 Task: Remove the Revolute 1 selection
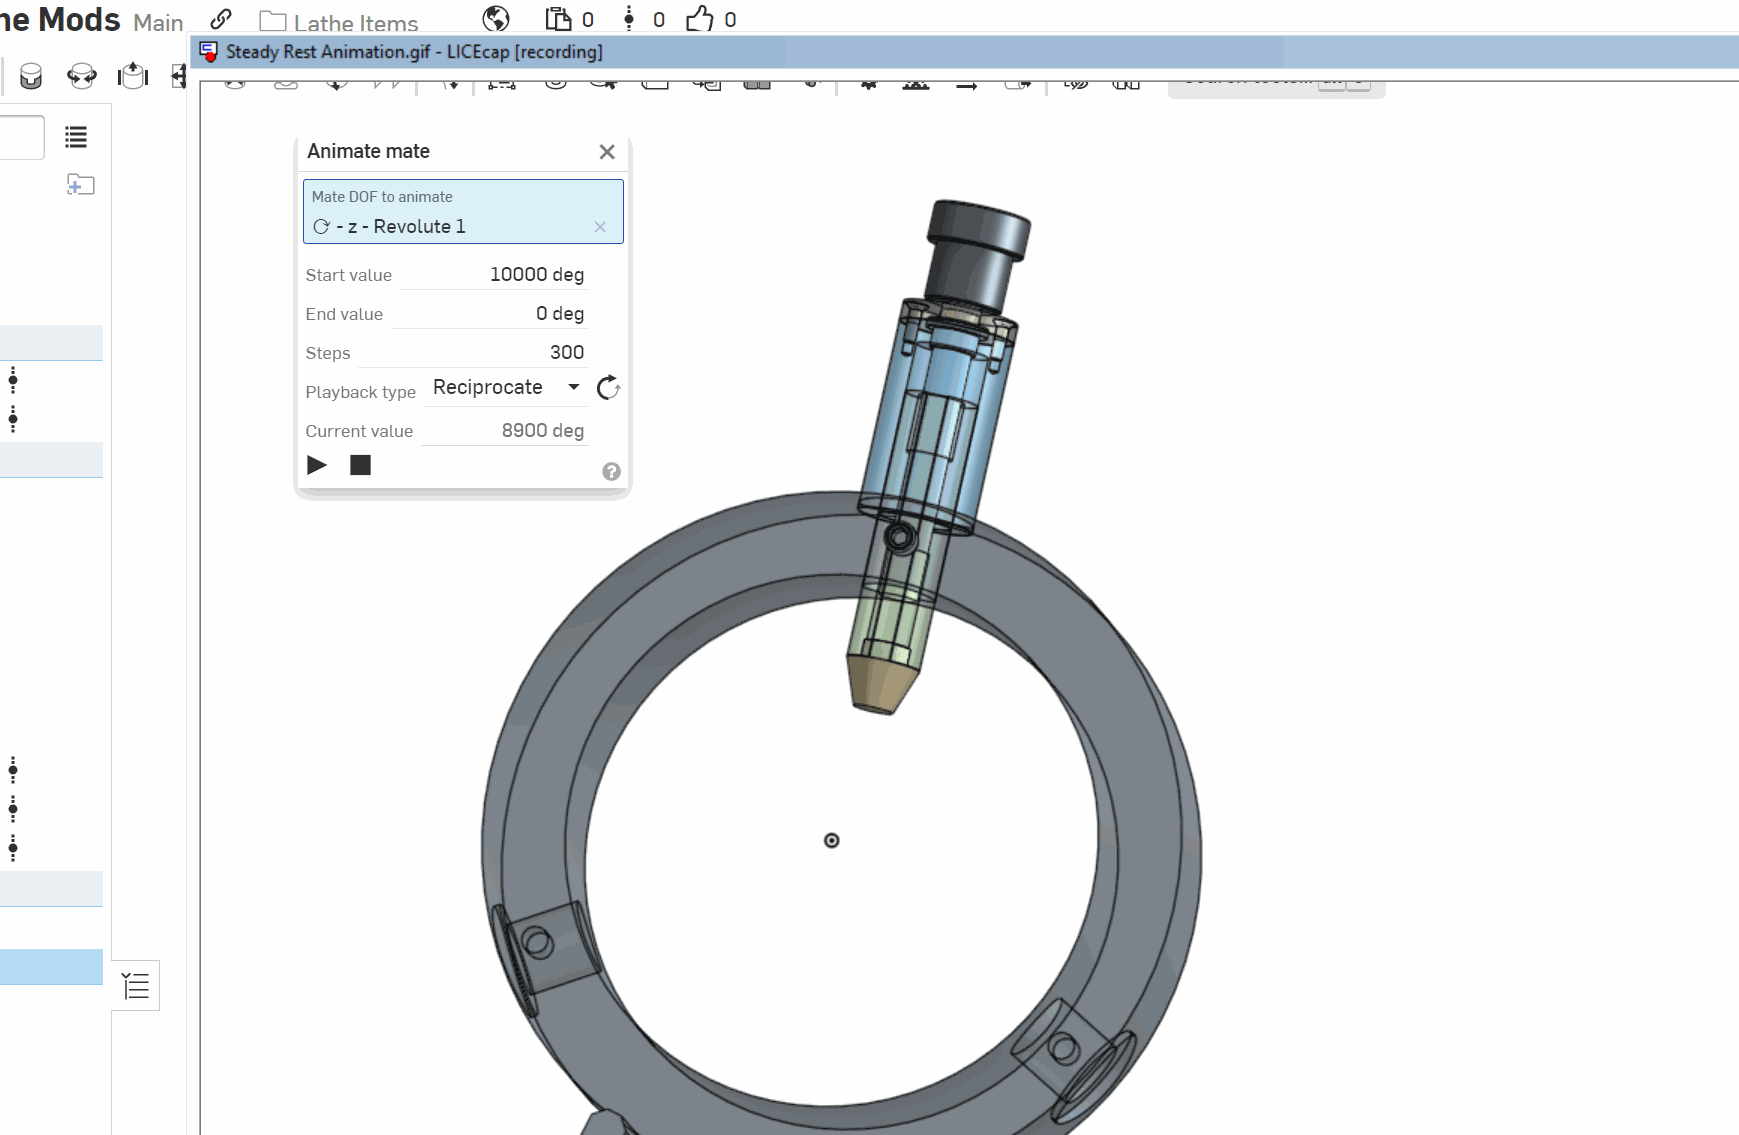[x=600, y=227]
